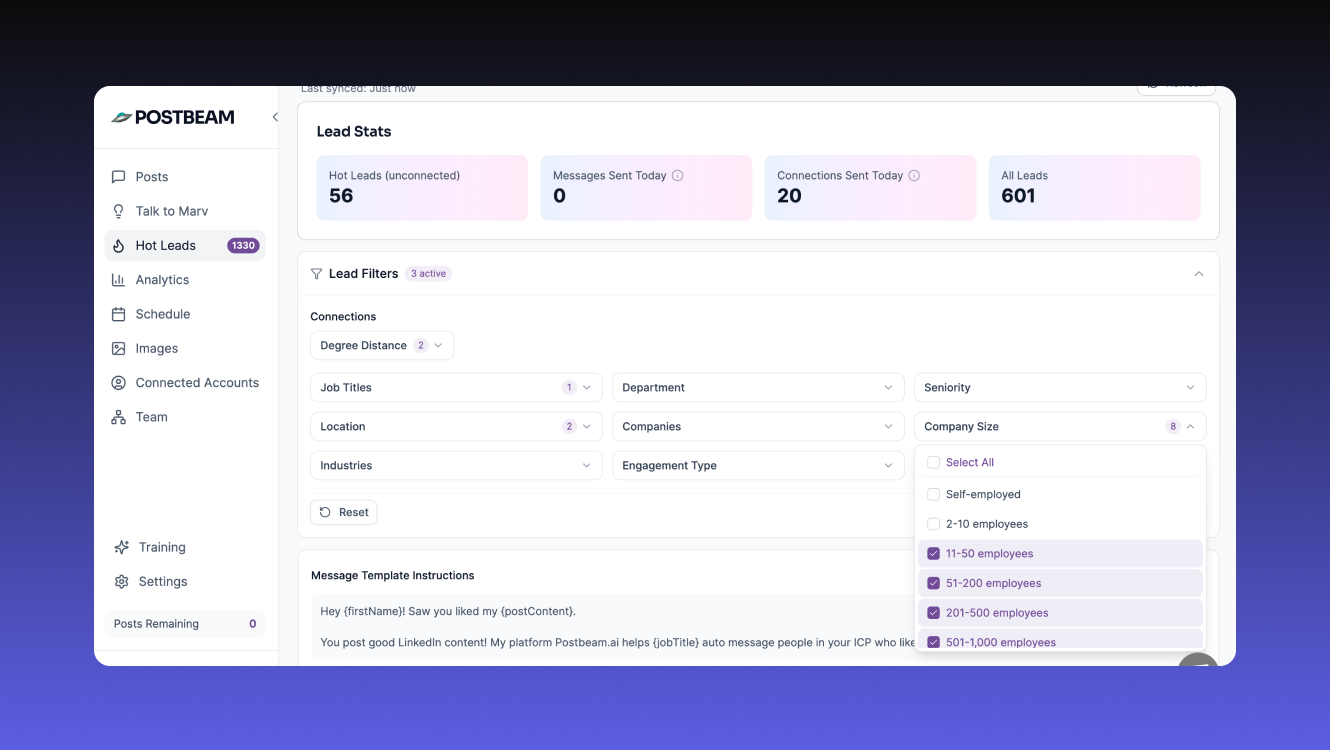Open Talk to Marv page

[185, 211]
